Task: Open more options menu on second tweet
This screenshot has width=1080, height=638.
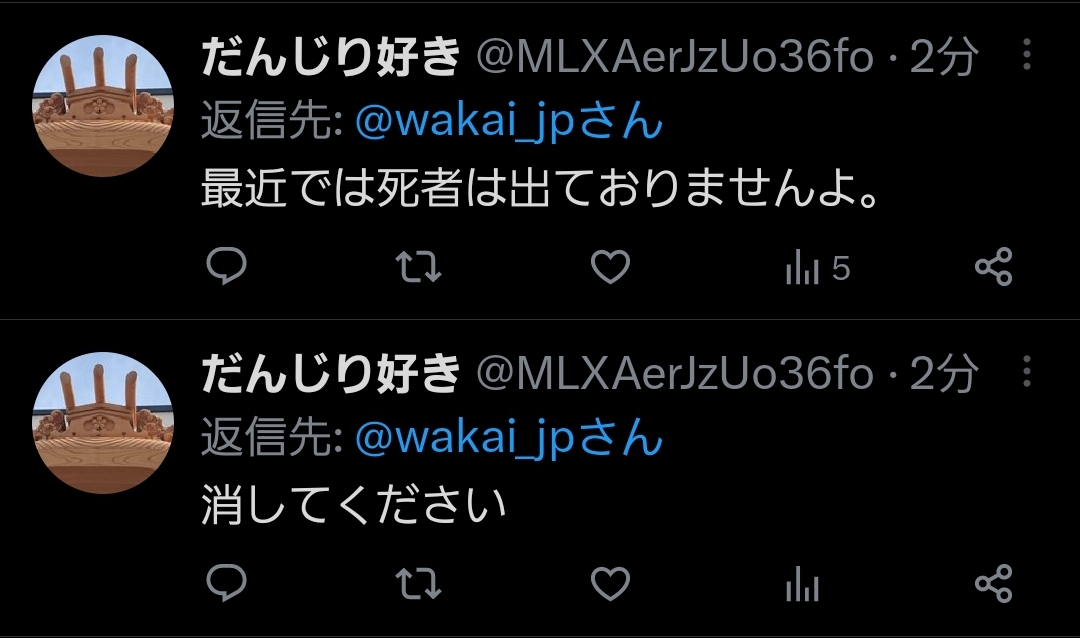Action: (1026, 372)
